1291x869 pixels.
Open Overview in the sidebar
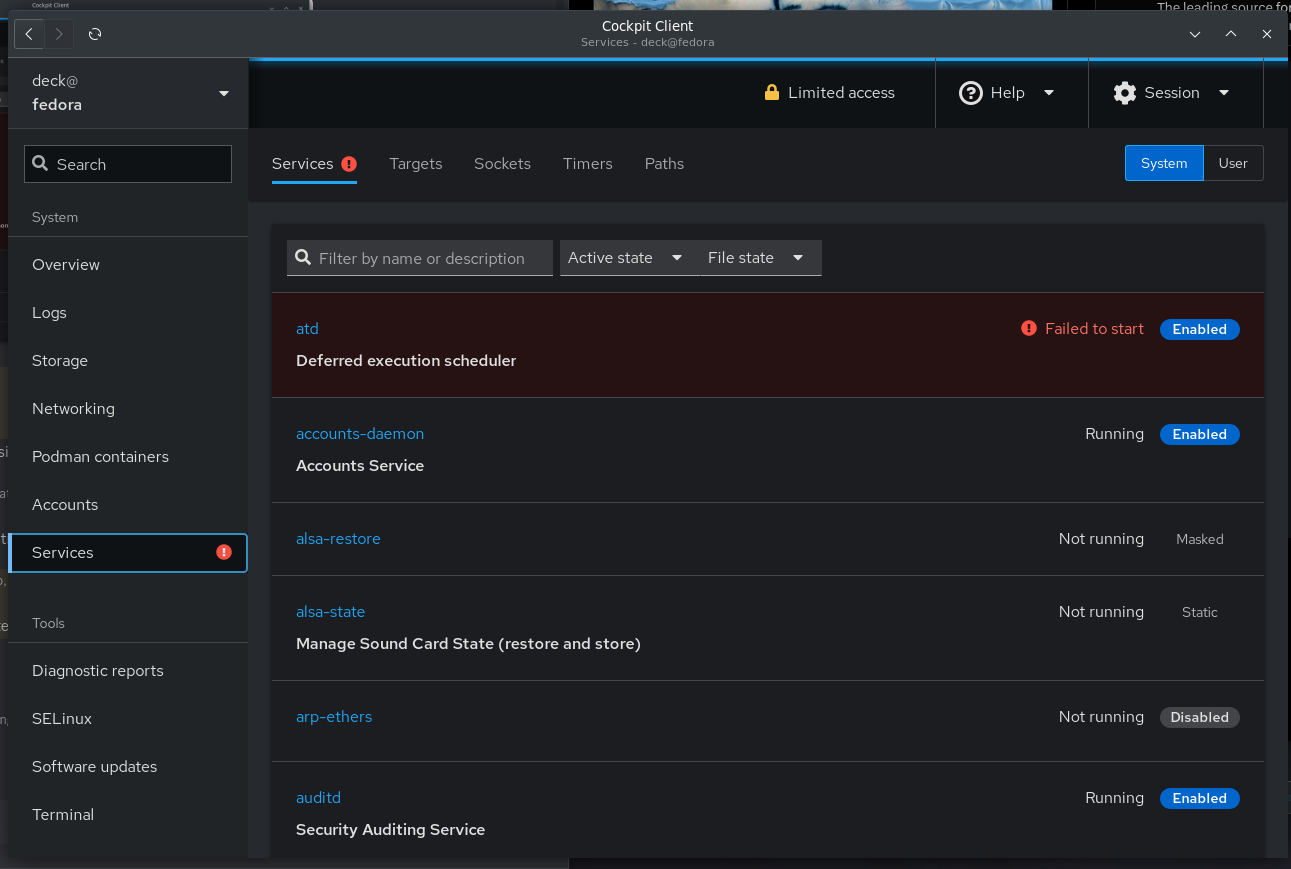click(x=128, y=265)
